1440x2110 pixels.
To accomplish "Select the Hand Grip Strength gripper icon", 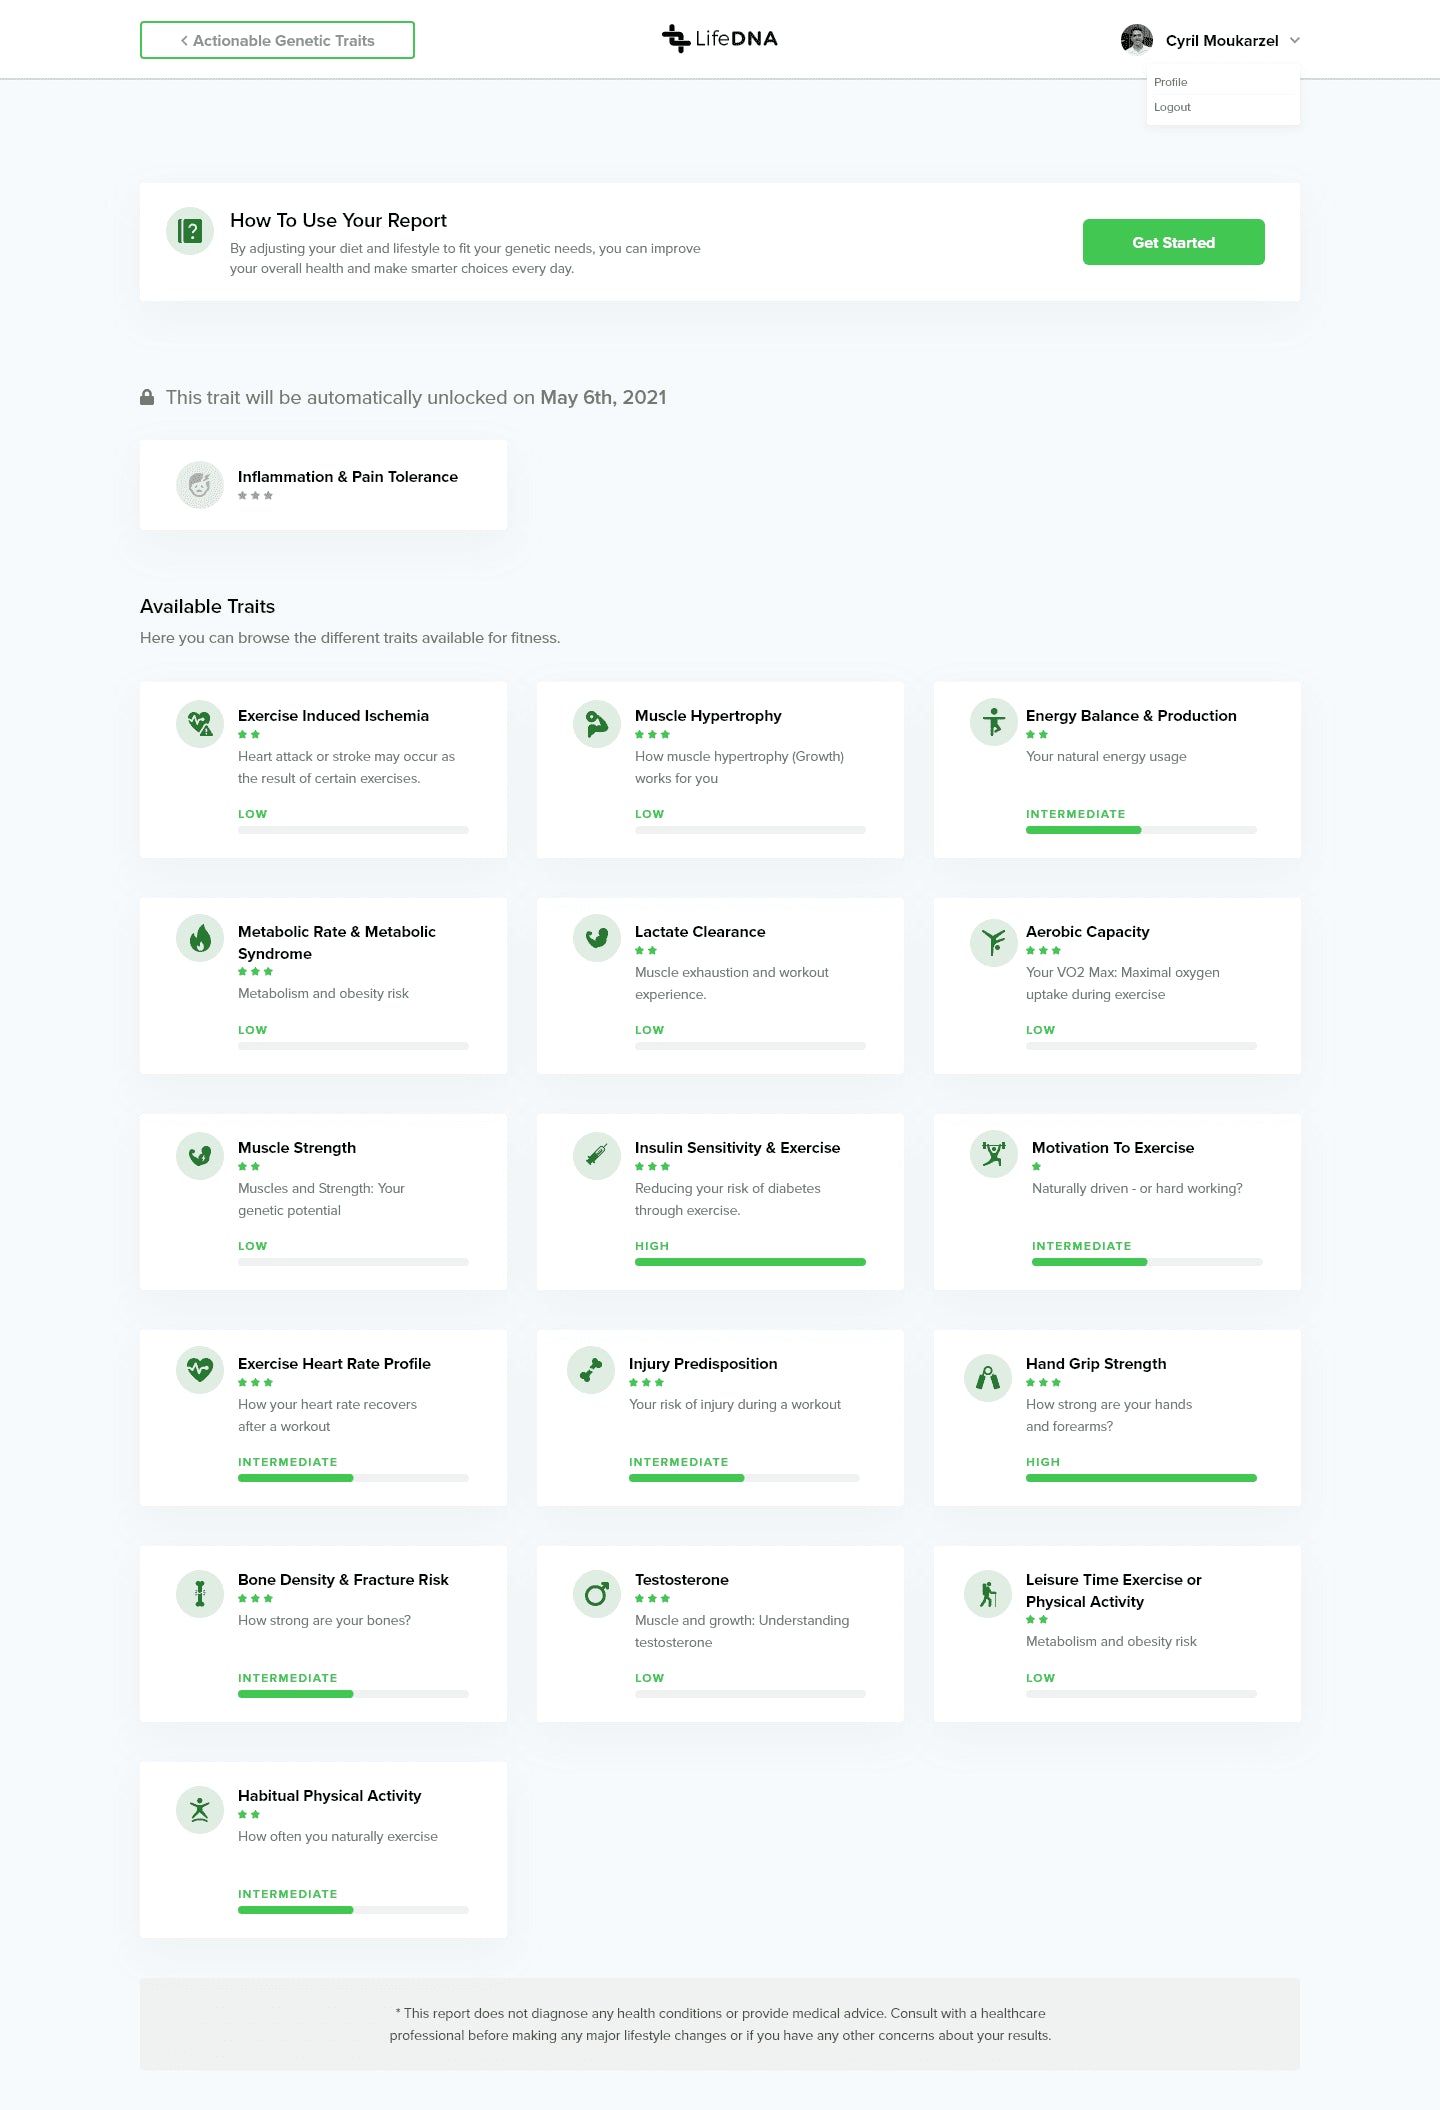I will (x=988, y=1379).
